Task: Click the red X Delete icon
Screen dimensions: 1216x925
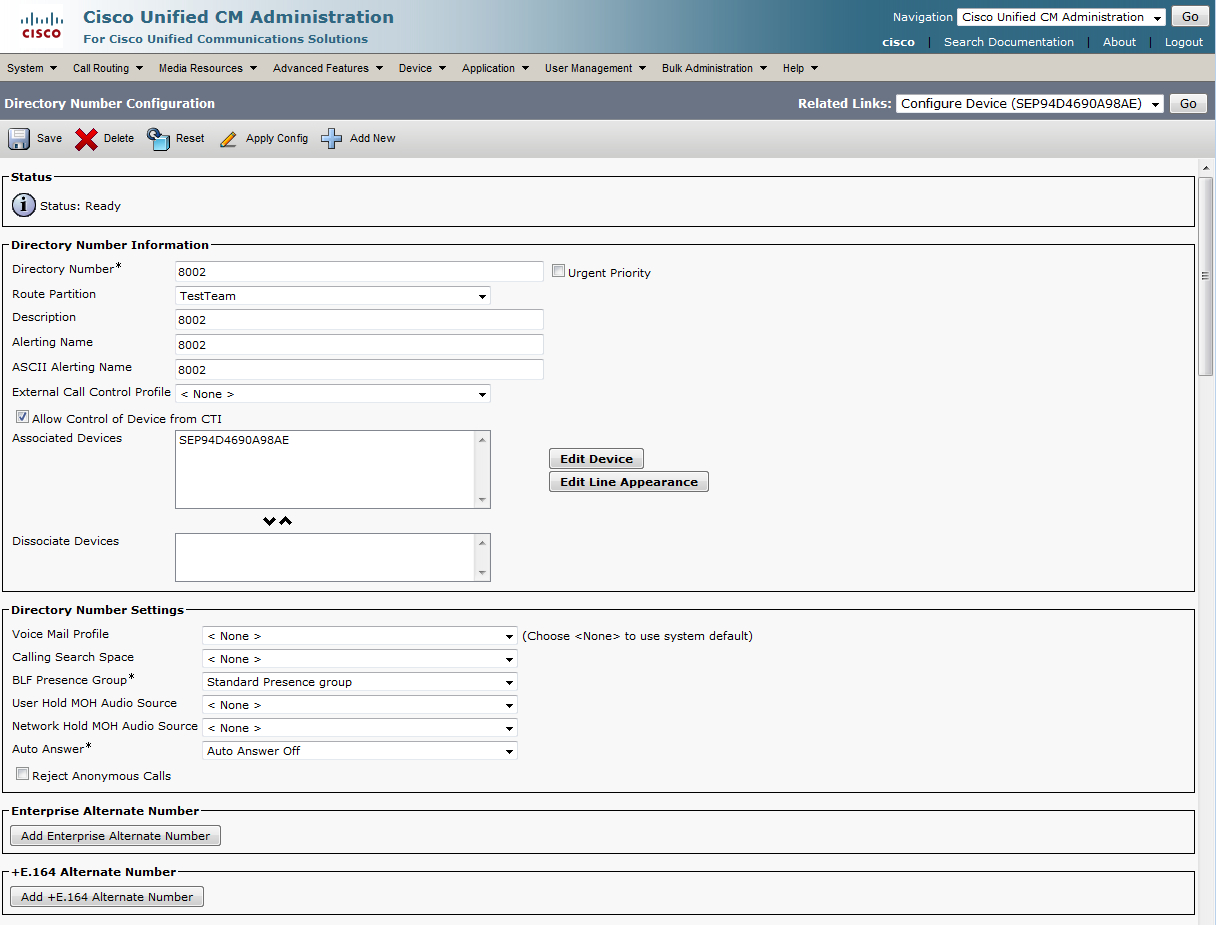Action: tap(87, 139)
